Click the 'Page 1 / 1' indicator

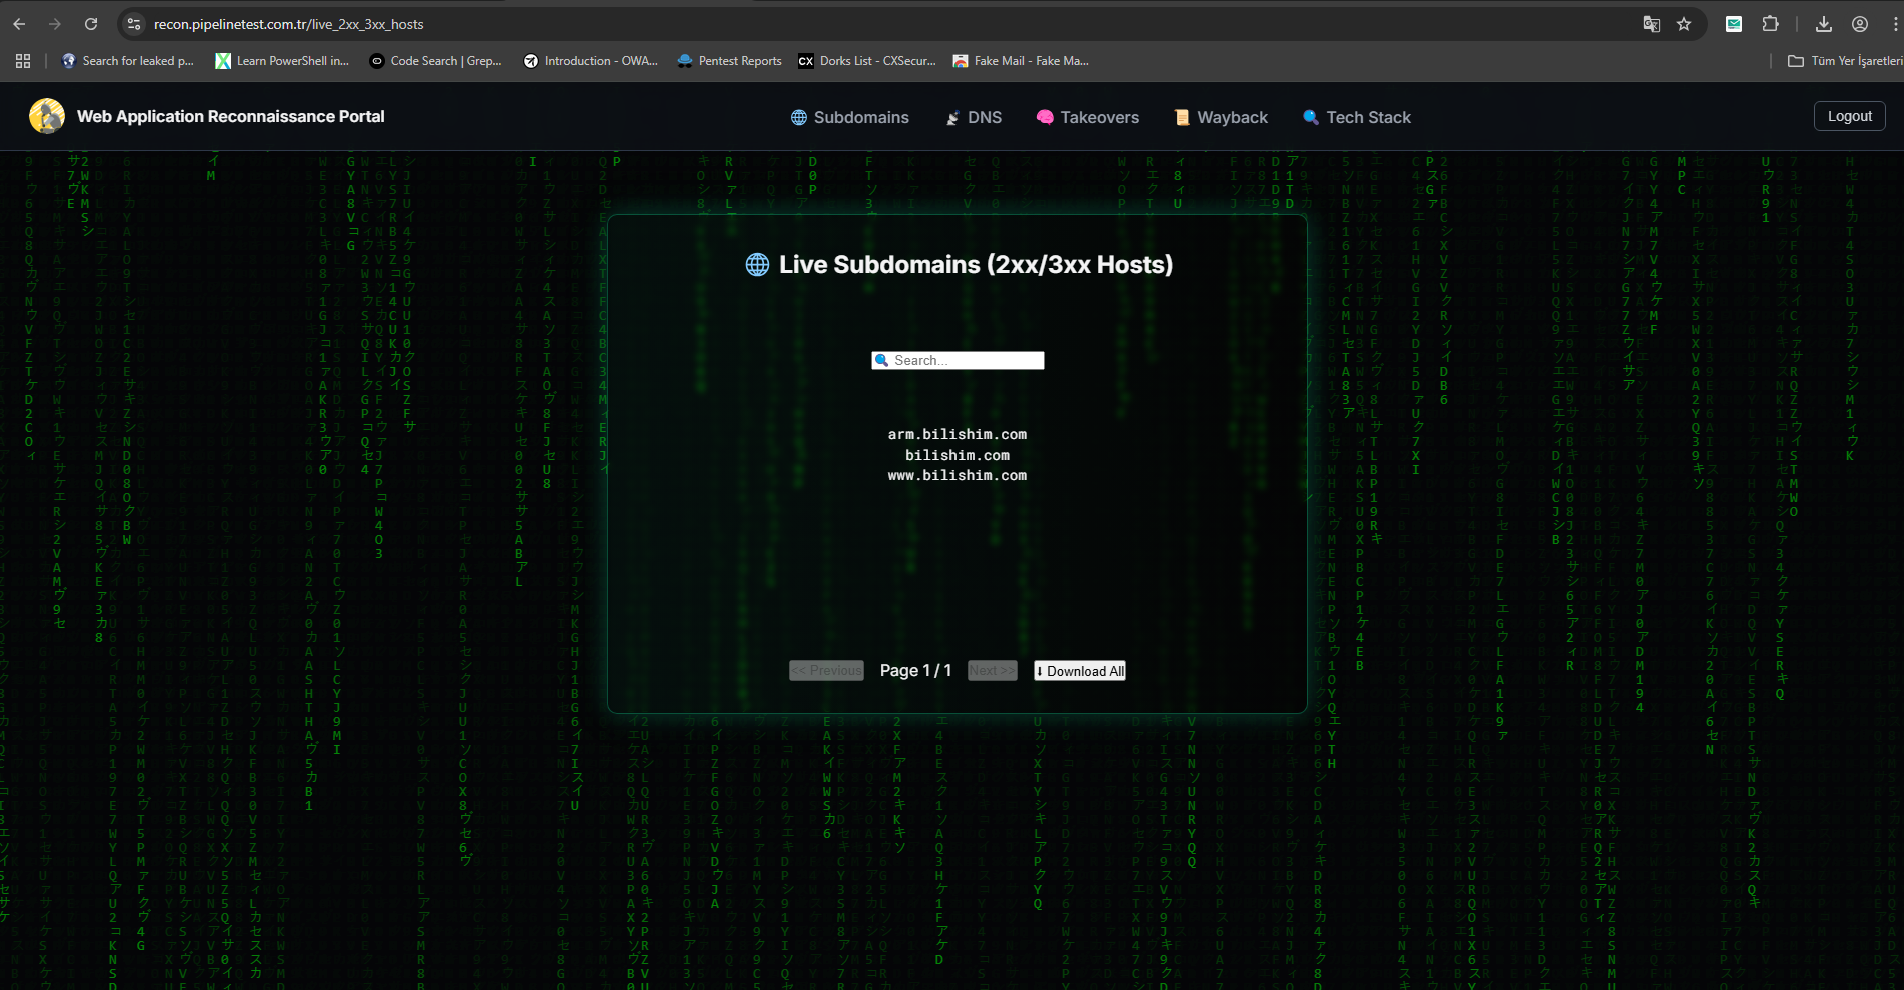point(916,671)
